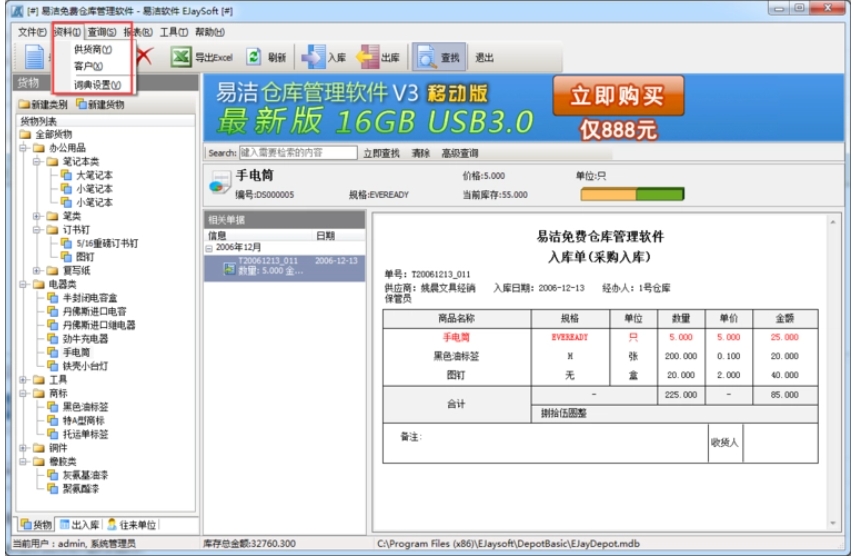Collapse the 电器类 folder
The image size is (853, 556).
pyautogui.click(x=23, y=284)
